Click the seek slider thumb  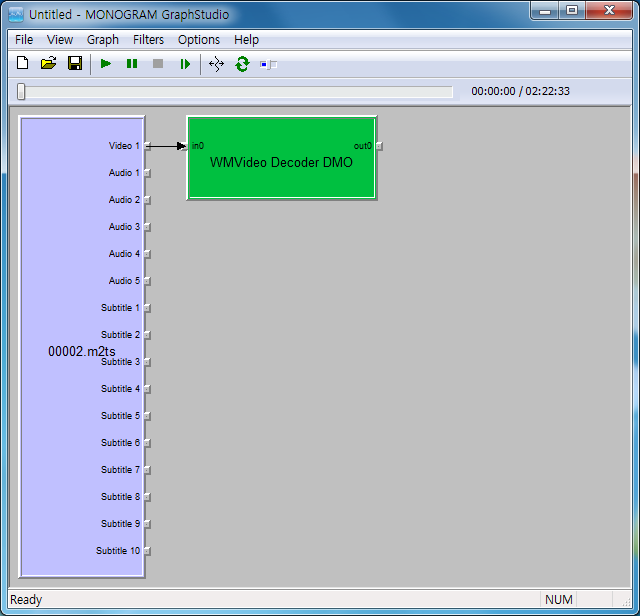(x=21, y=91)
